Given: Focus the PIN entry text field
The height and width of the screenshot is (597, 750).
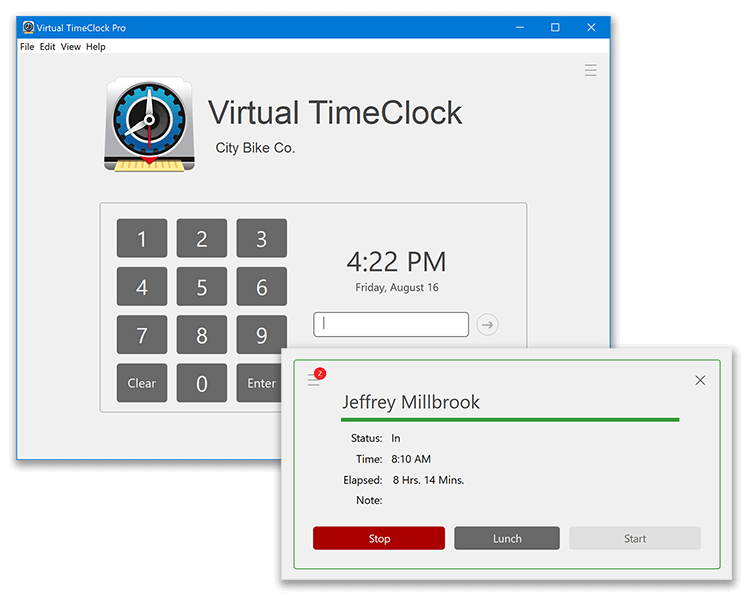Looking at the screenshot, I should coord(391,324).
